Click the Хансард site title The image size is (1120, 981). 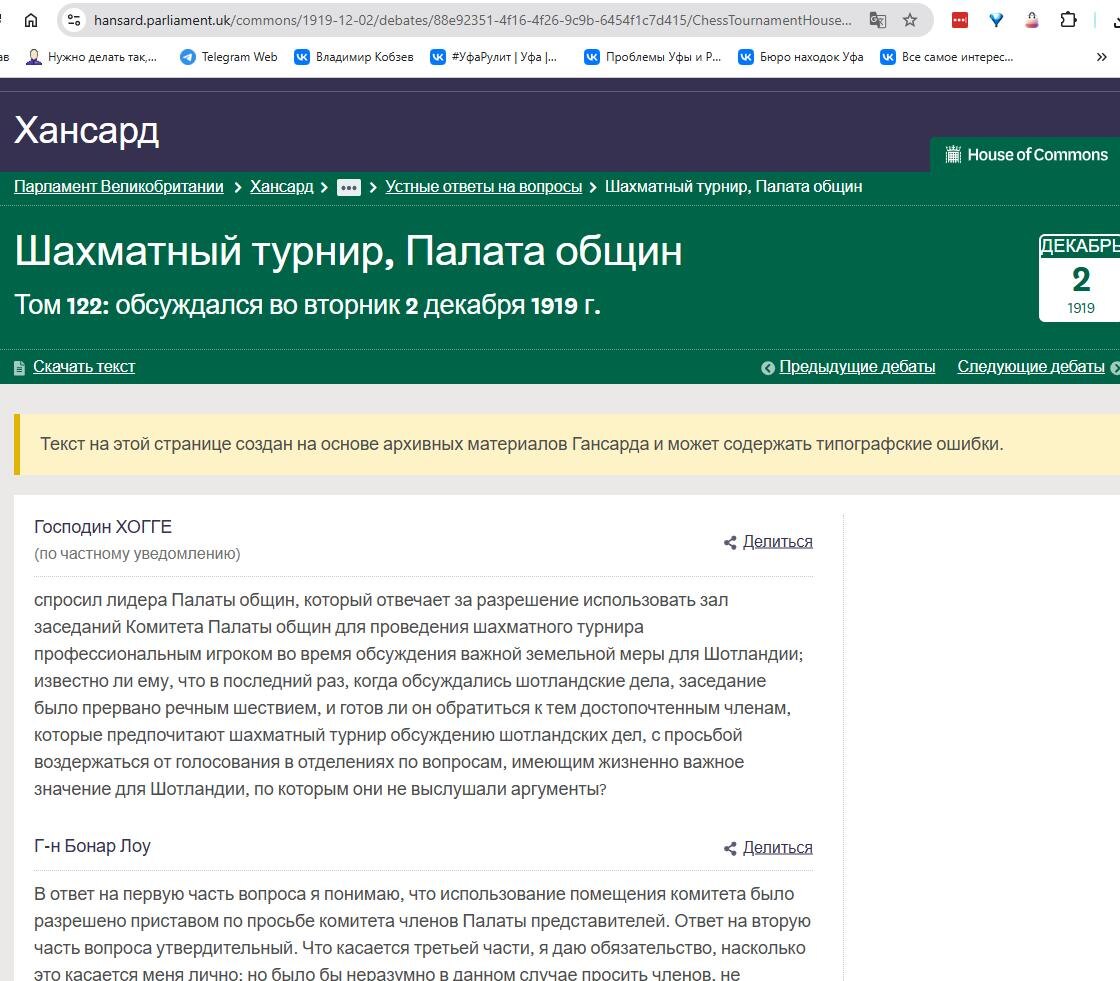coord(86,131)
